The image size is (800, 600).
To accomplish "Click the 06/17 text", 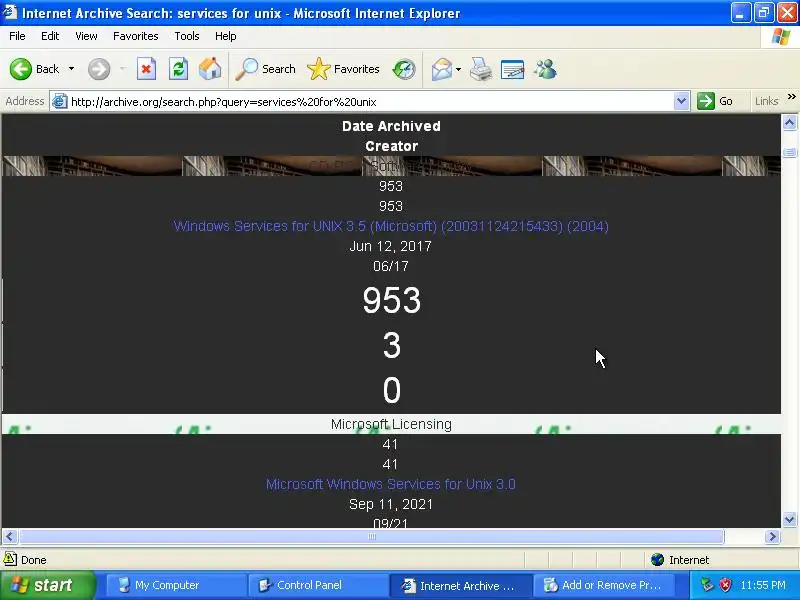I will click(391, 266).
